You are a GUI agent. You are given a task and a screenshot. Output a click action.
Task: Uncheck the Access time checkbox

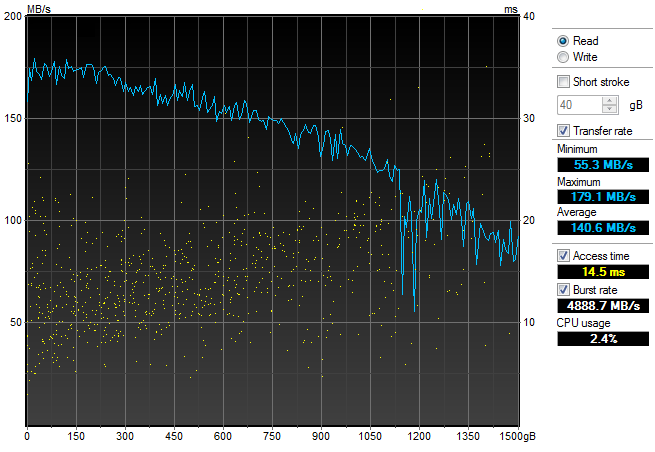click(x=563, y=256)
